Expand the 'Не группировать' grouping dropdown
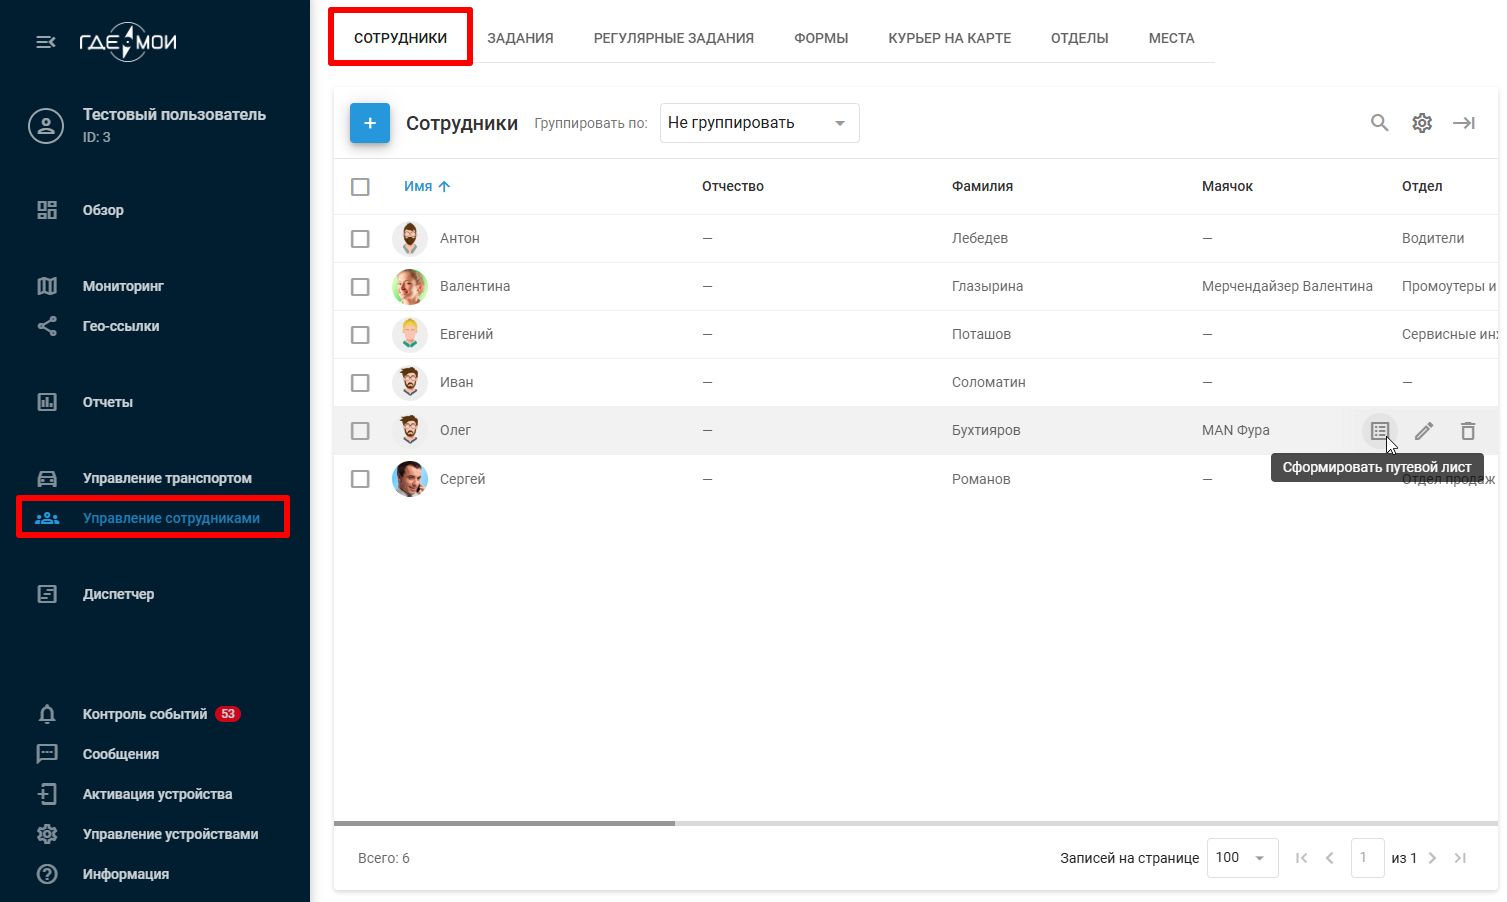The width and height of the screenshot is (1507, 902). [x=759, y=123]
